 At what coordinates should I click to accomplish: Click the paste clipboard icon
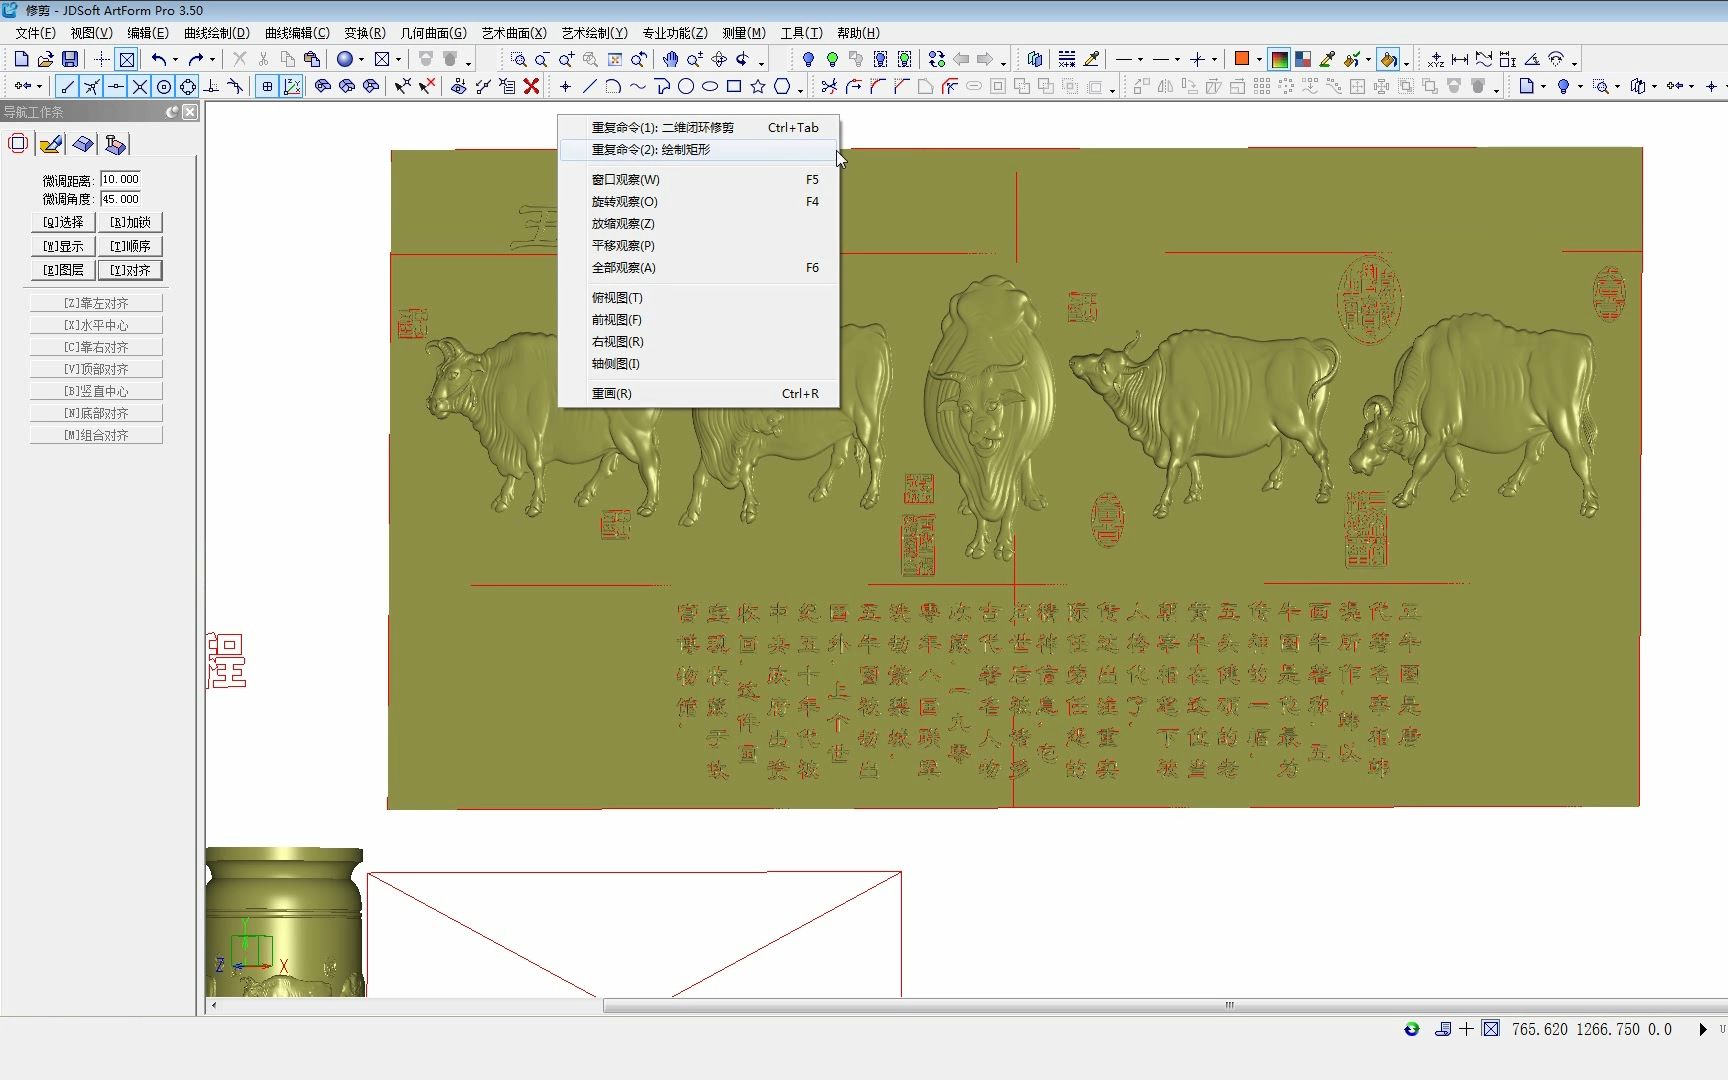312,59
